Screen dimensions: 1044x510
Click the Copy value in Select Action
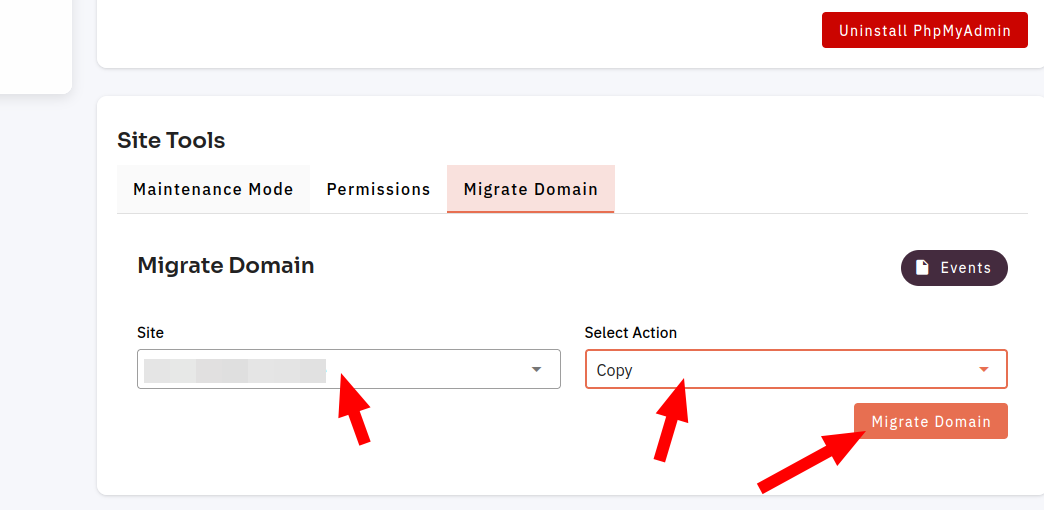point(615,370)
